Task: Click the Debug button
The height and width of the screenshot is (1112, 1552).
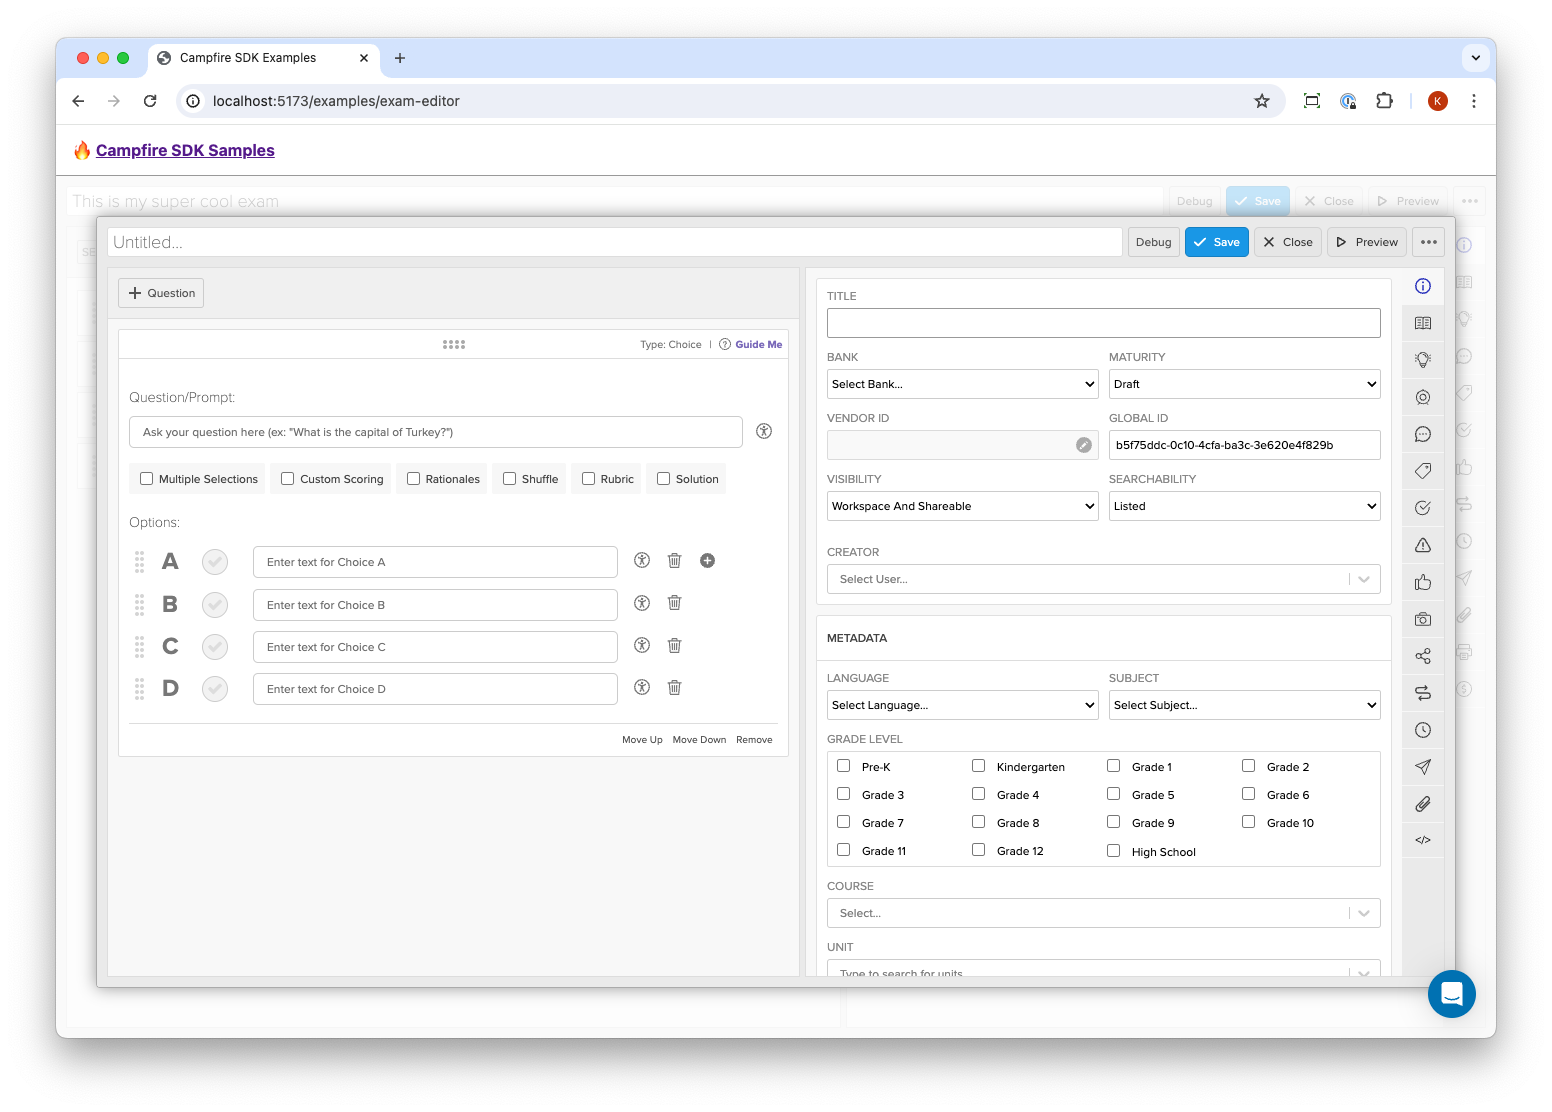Action: (1153, 242)
